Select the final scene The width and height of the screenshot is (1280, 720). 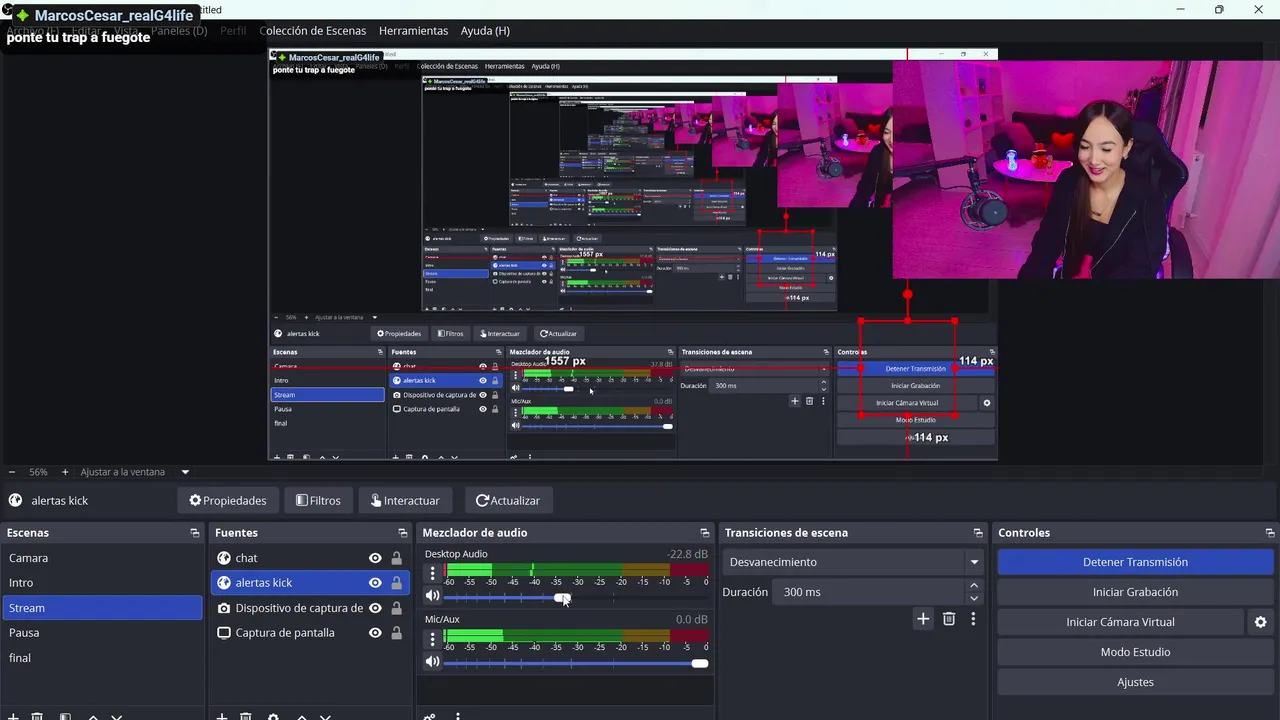coord(102,658)
